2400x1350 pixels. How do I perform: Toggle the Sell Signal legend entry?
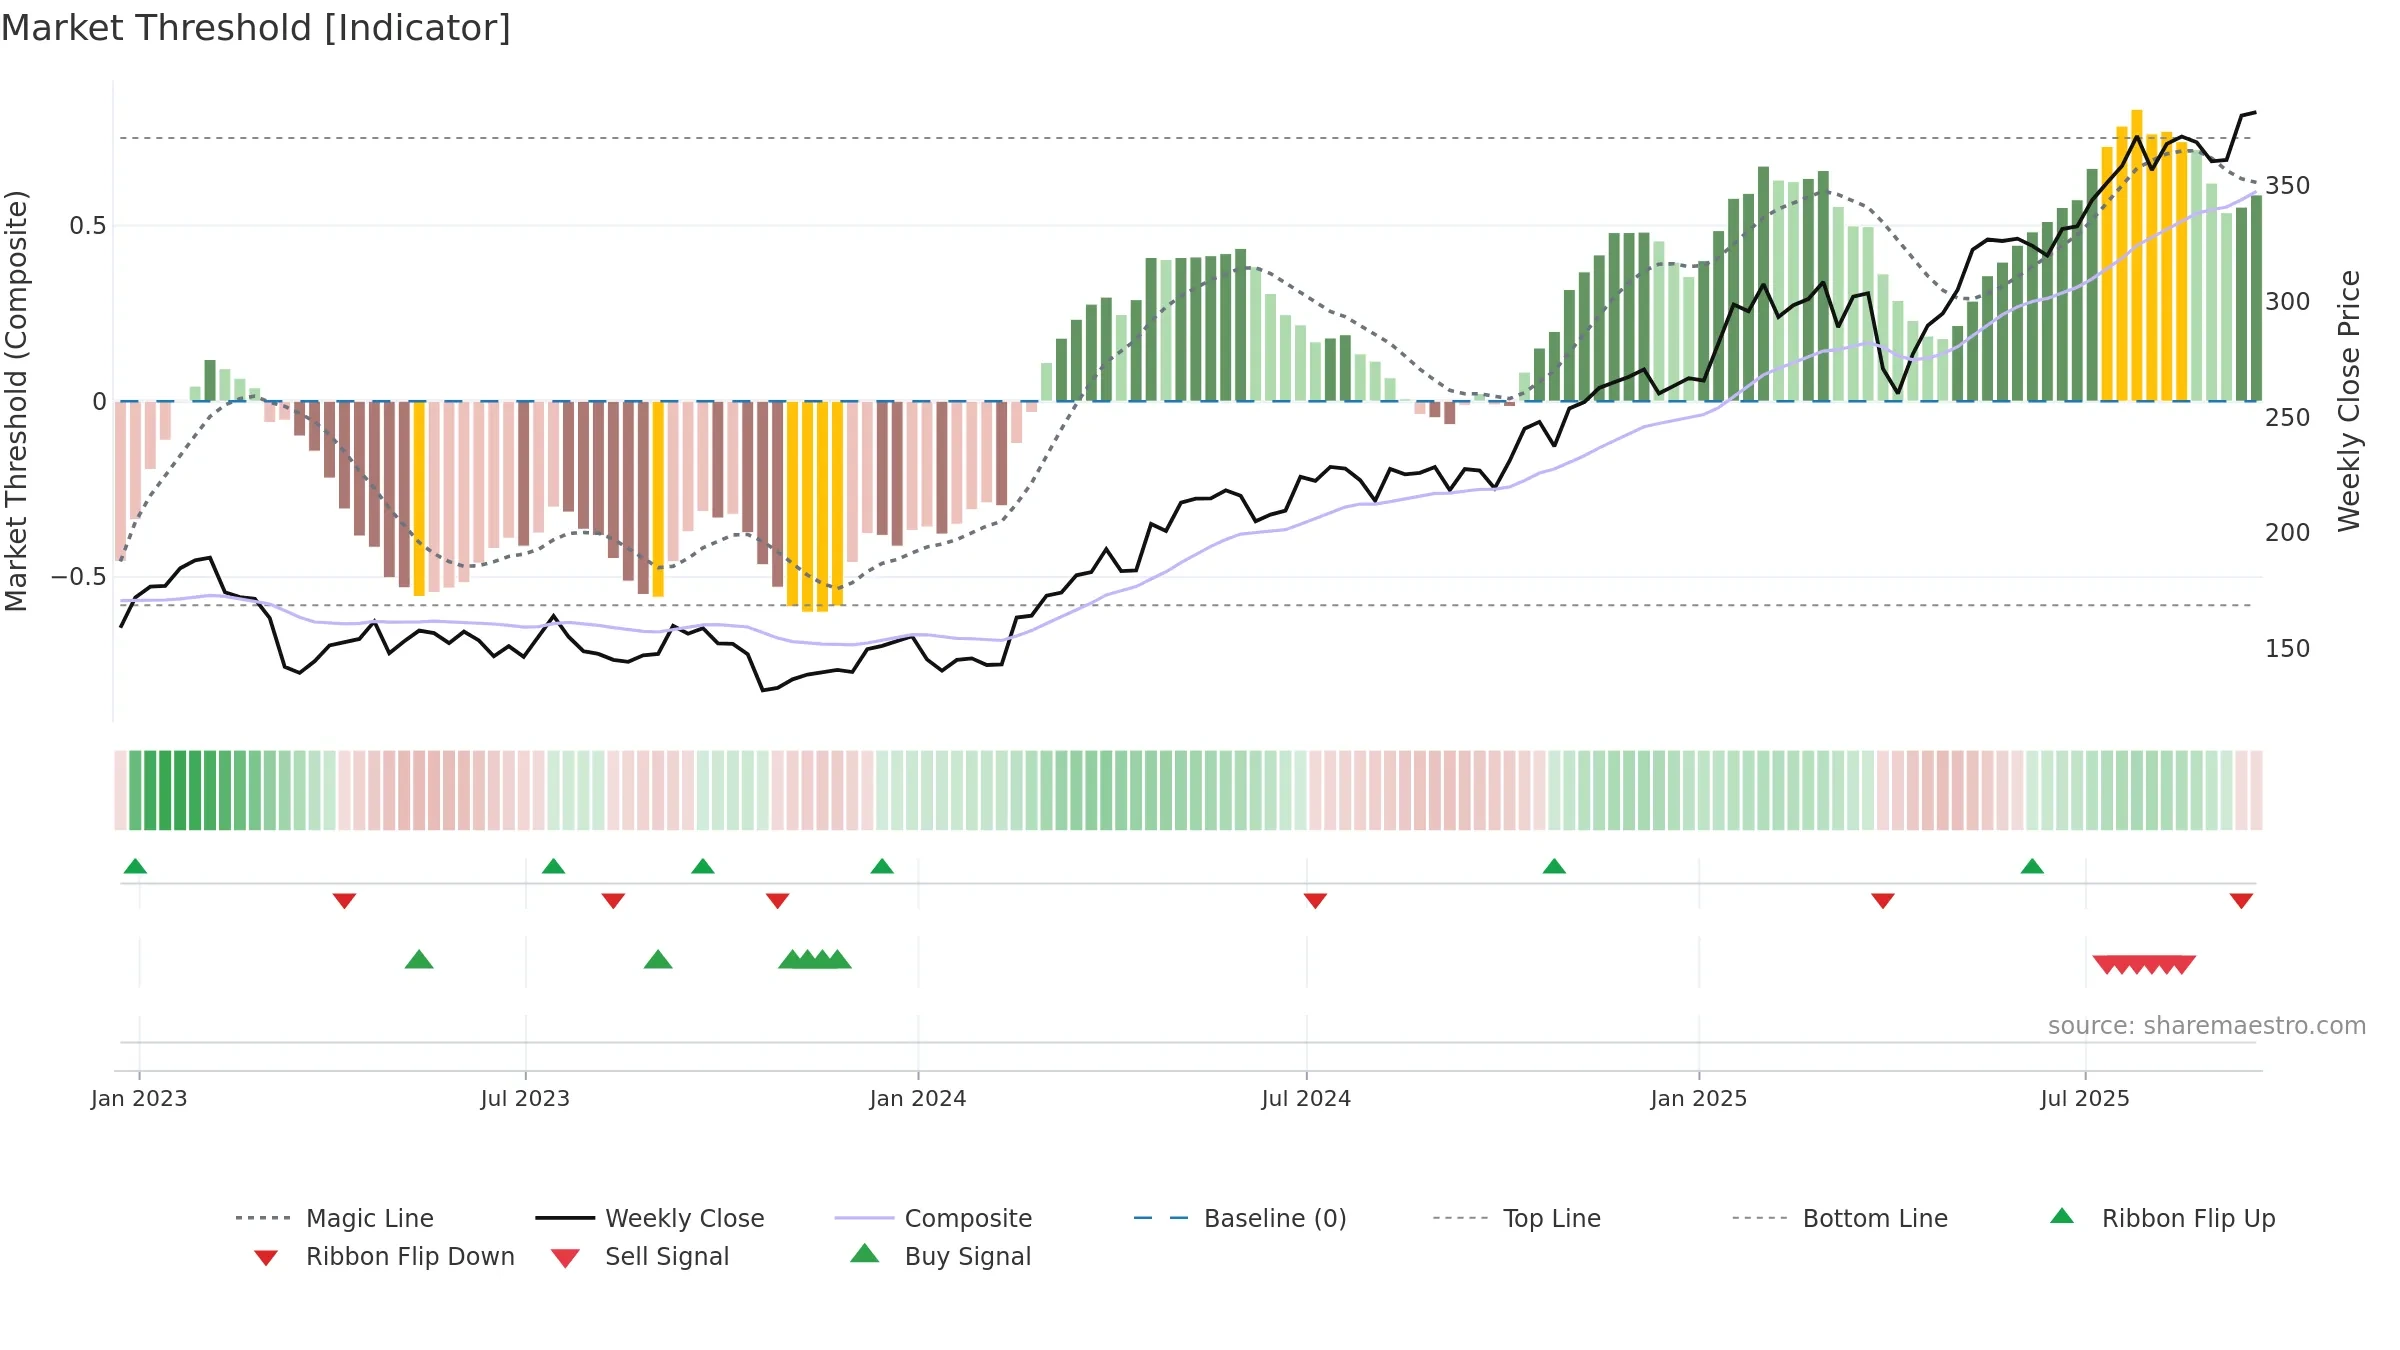640,1256
